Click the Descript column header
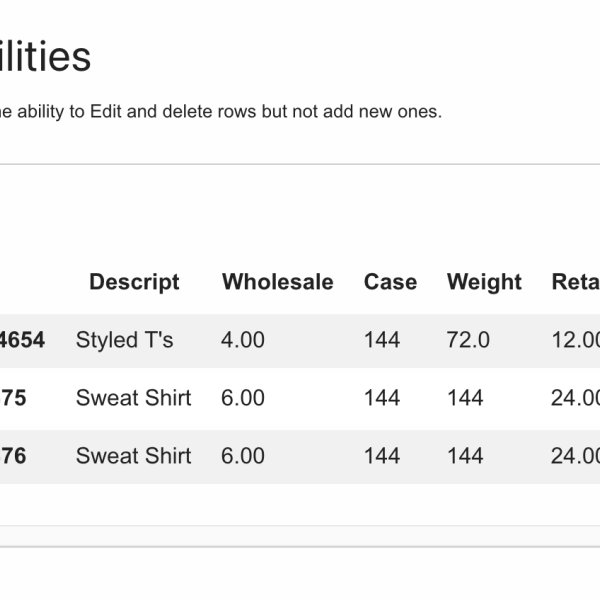Viewport: 600px width, 600px height. [134, 282]
